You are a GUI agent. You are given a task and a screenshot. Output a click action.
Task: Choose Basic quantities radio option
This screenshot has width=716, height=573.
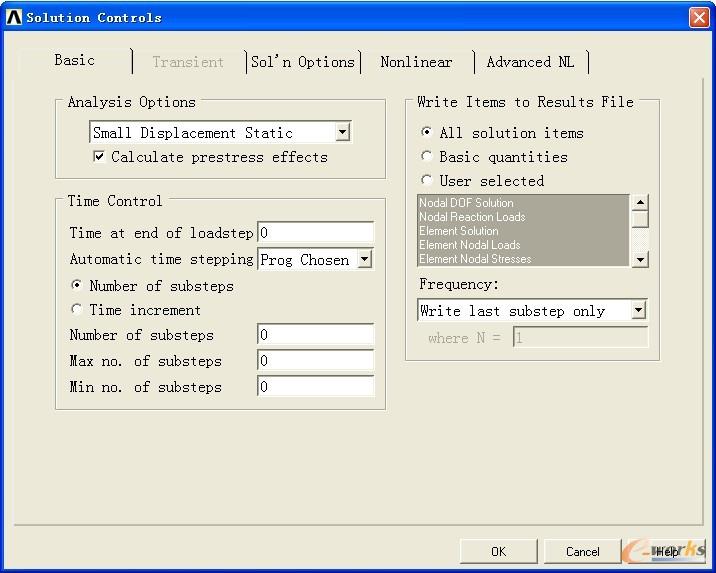[427, 156]
